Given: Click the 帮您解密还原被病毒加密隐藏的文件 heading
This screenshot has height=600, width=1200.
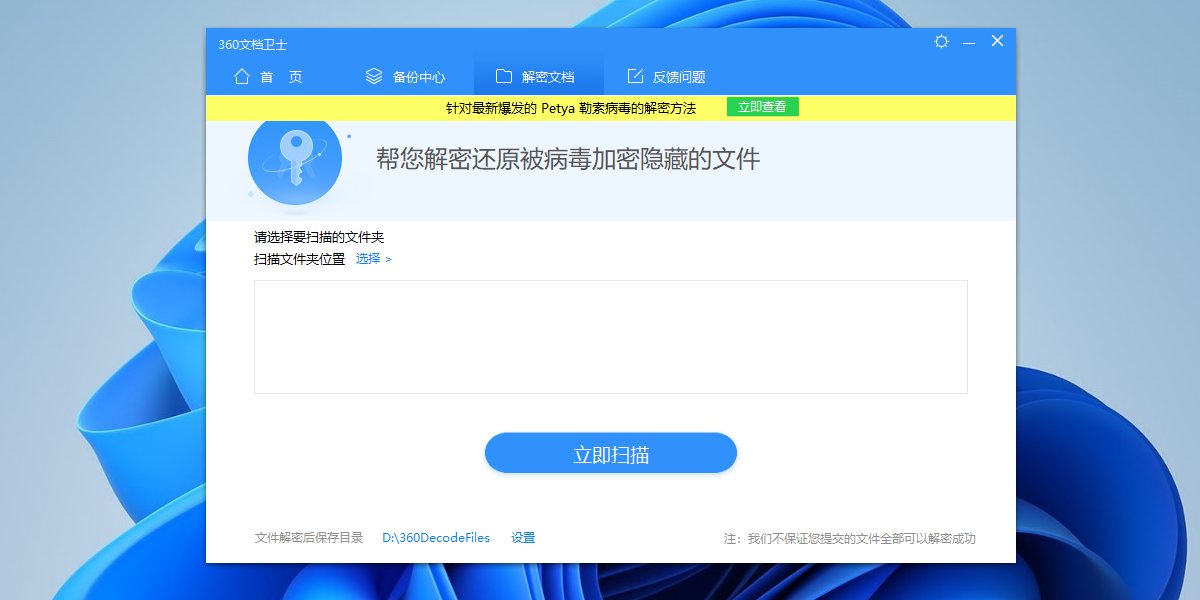Looking at the screenshot, I should pos(568,159).
